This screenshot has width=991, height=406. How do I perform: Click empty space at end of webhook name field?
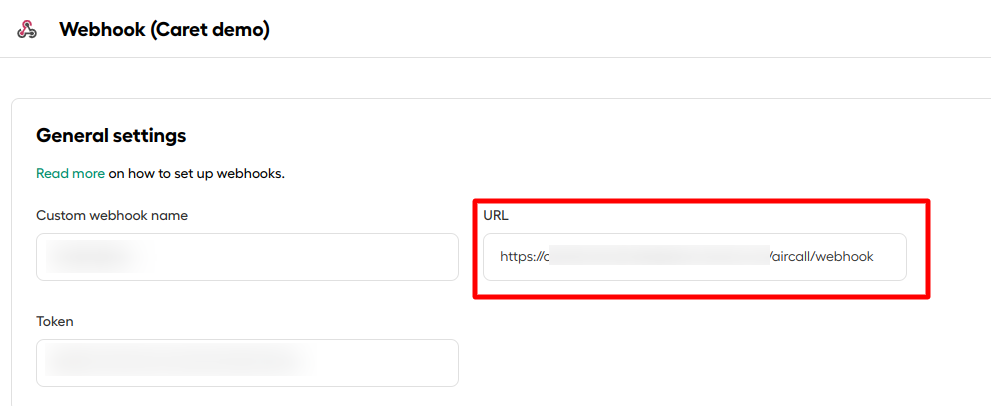307,257
